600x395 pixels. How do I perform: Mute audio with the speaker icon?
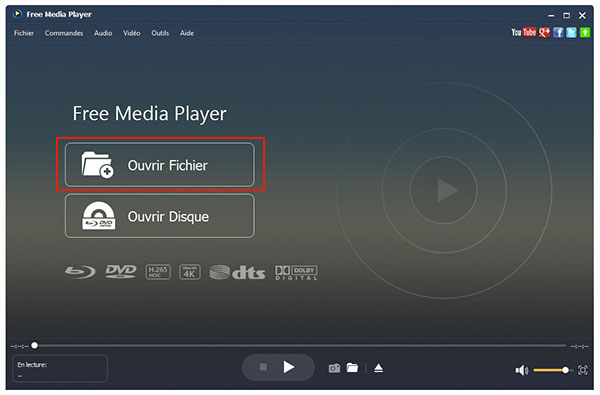522,370
